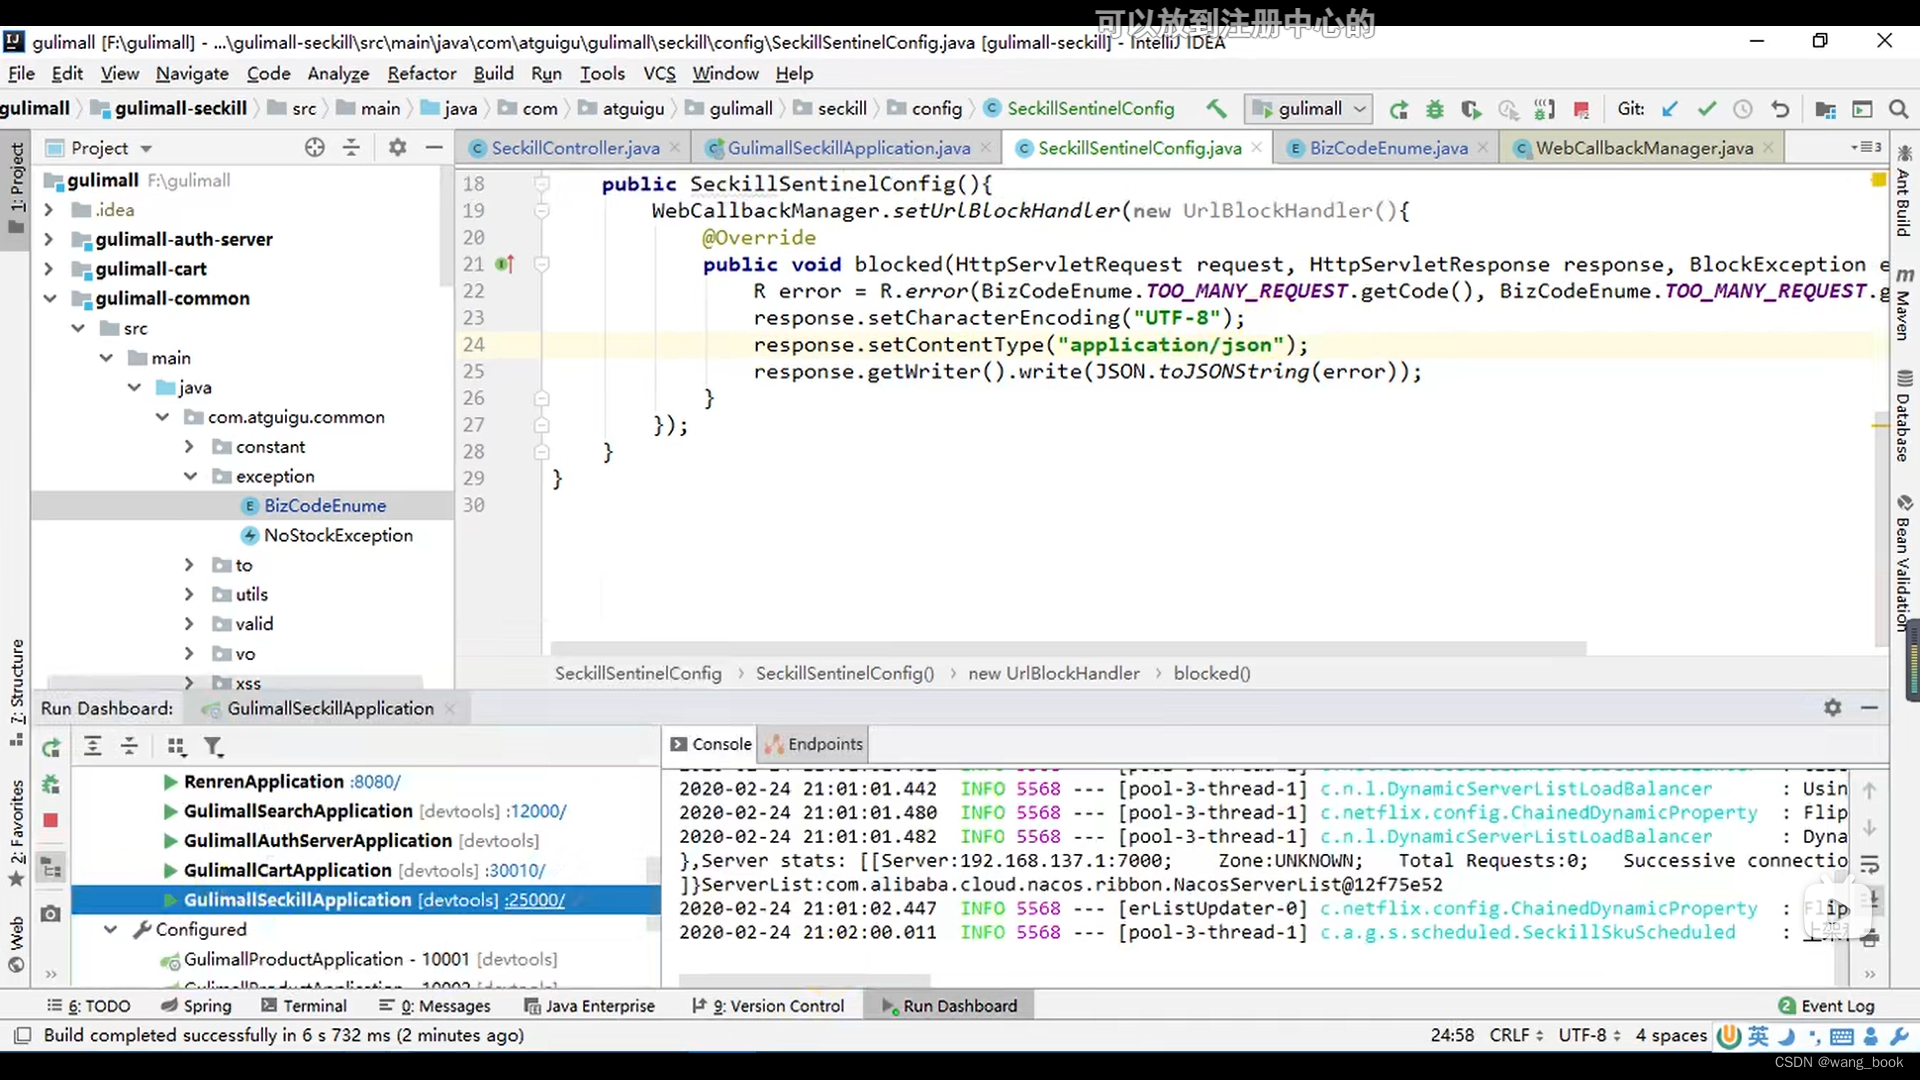Image resolution: width=1920 pixels, height=1080 pixels.
Task: Open Git history clock icon
Action: point(1743,109)
